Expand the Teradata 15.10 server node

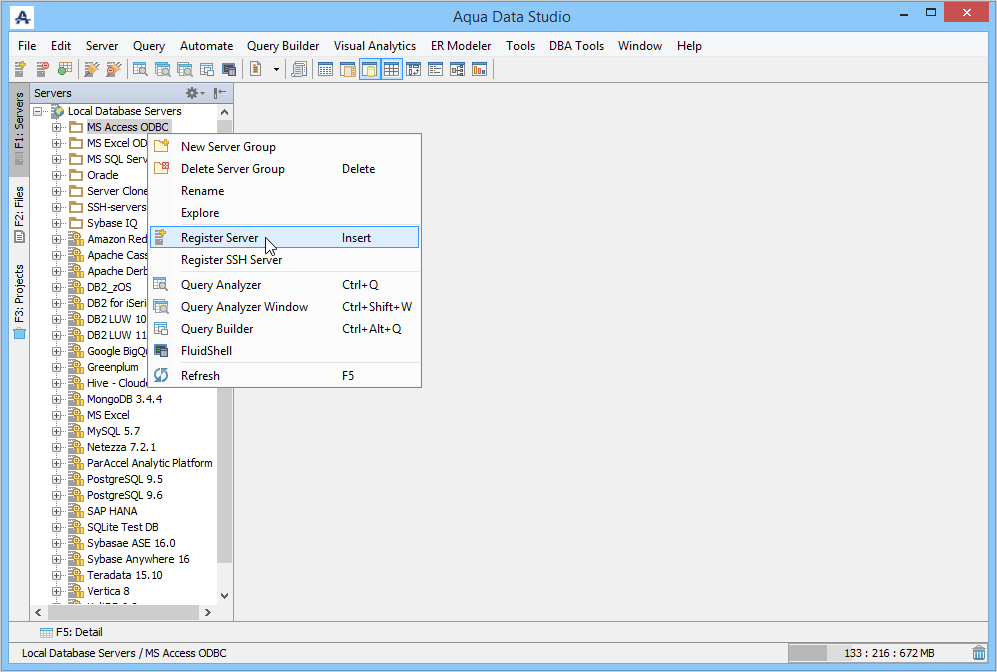57,575
